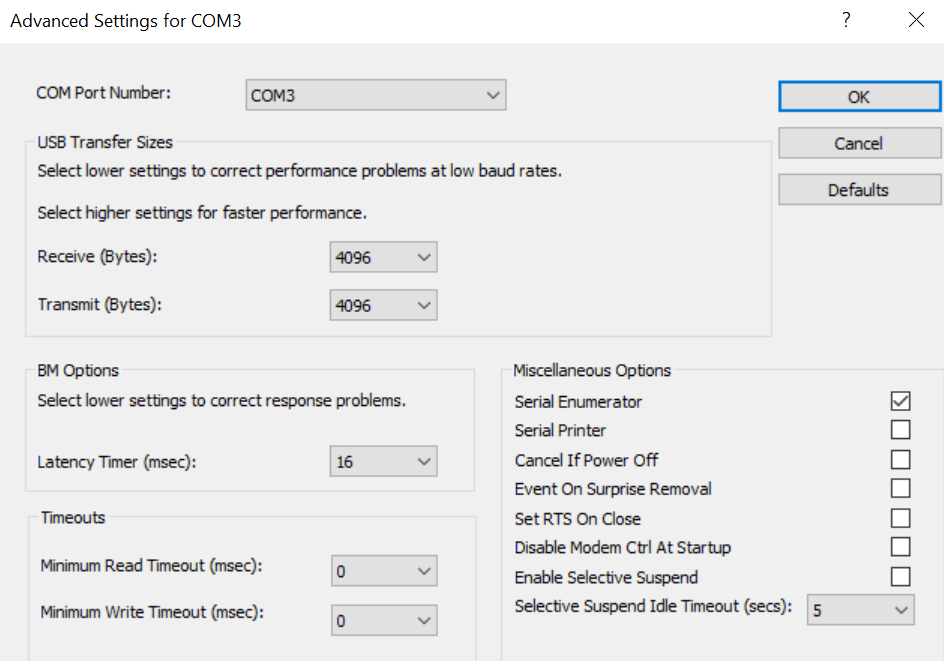Open the Latency Timer dropdown
Screen dimensions: 944x661
tap(384, 462)
